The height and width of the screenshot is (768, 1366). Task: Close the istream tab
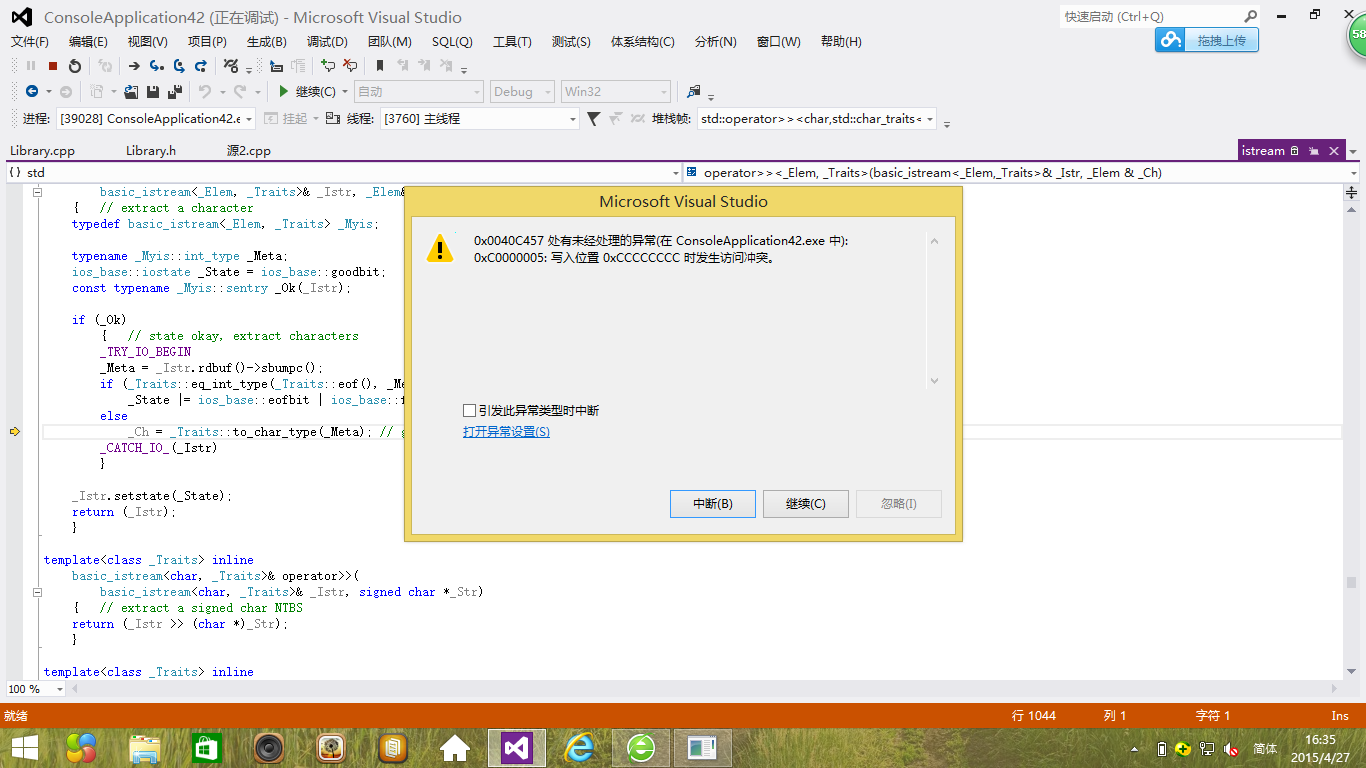(1334, 151)
